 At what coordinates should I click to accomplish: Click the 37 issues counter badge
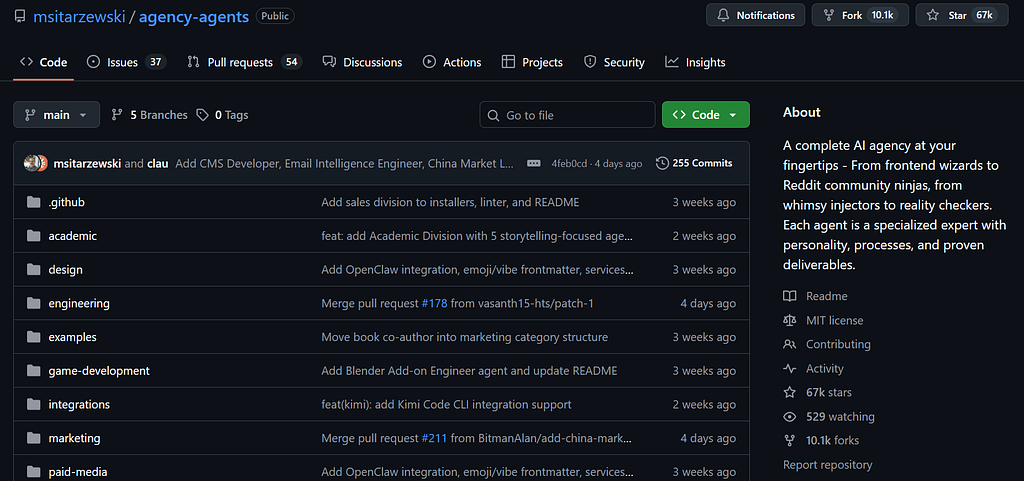[155, 63]
